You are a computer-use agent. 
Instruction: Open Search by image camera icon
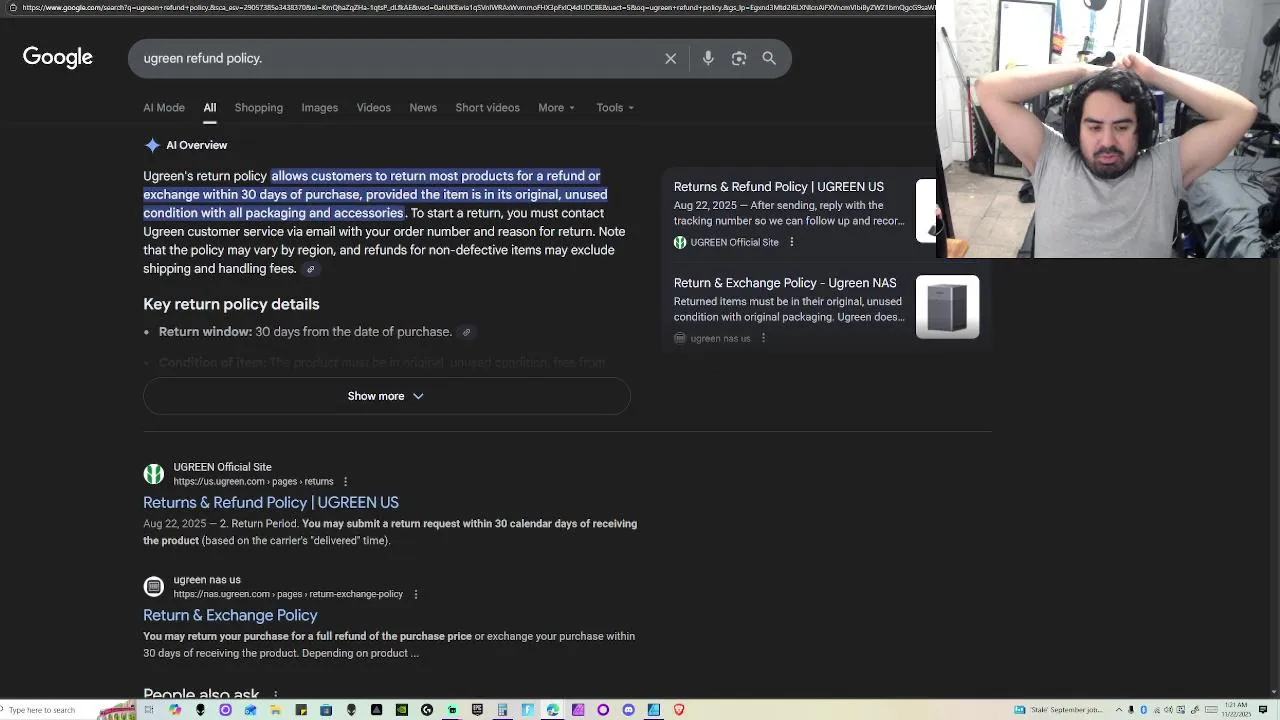[x=739, y=58]
